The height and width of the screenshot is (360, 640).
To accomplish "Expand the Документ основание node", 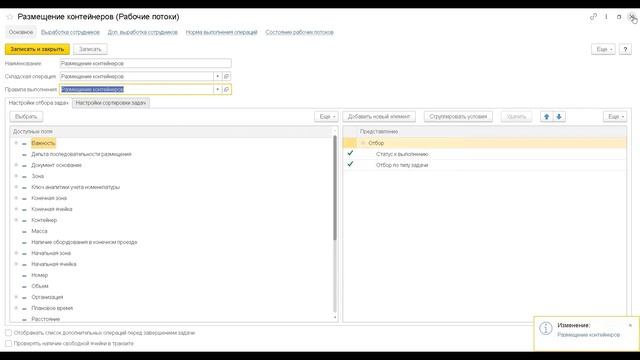I will click(x=16, y=165).
